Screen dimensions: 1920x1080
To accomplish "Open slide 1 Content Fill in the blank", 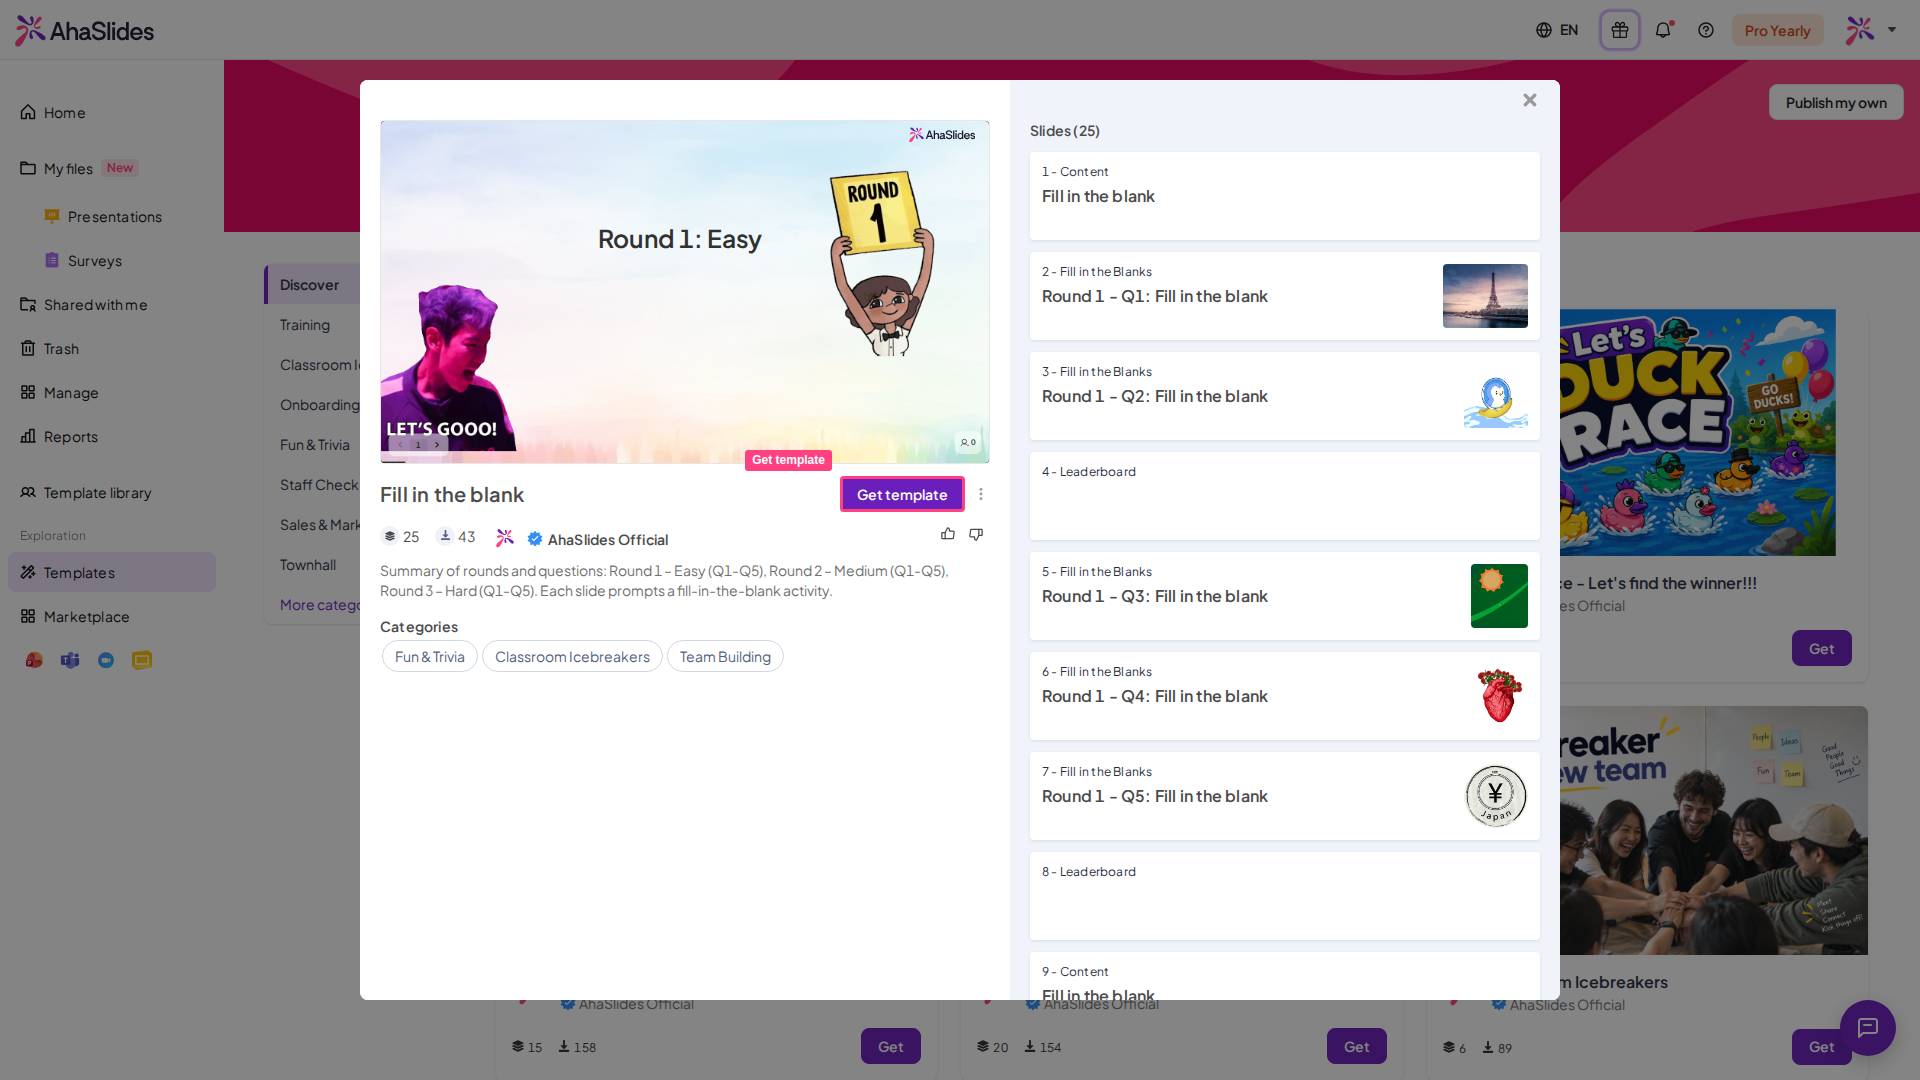I will (x=1285, y=196).
